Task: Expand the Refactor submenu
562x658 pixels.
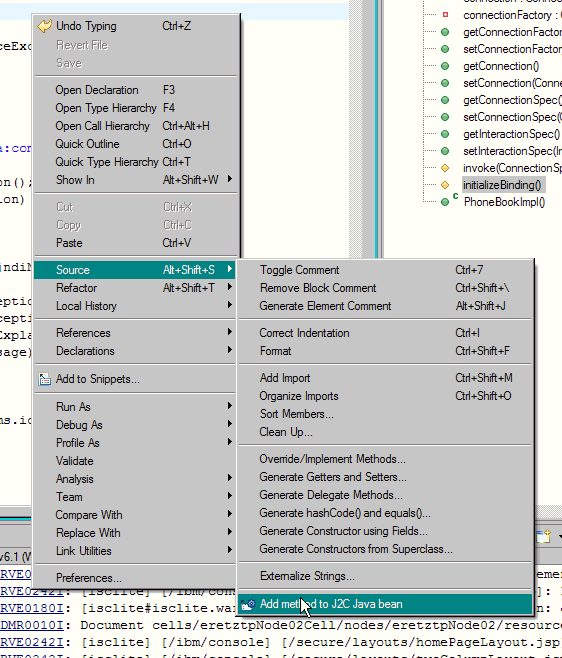Action: coord(135,288)
